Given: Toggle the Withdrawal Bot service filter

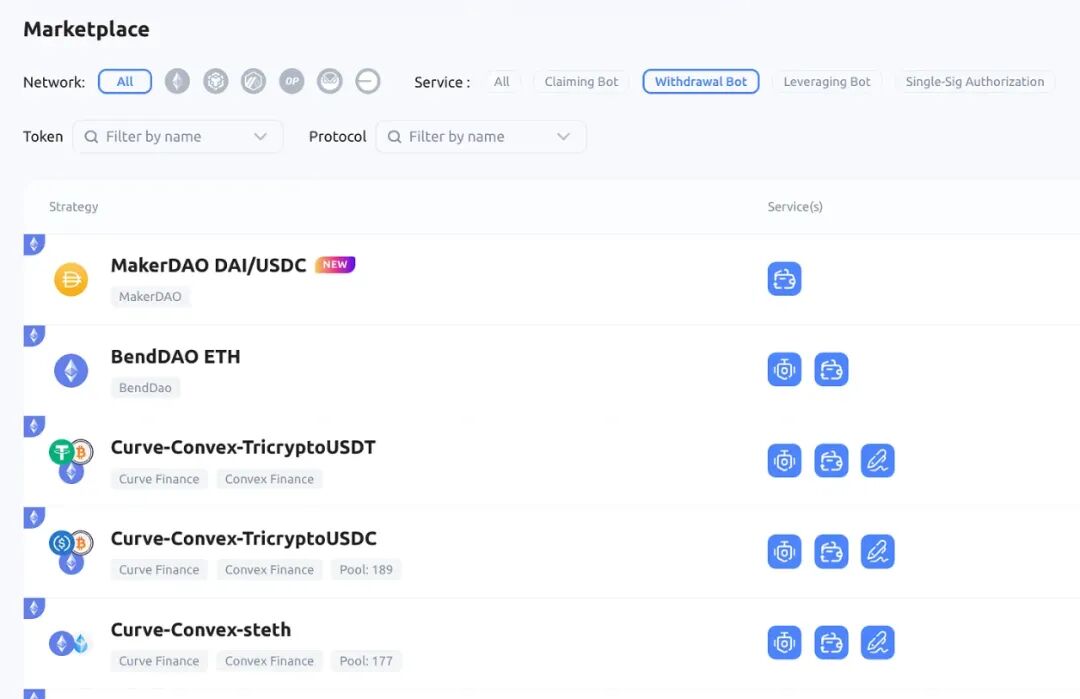Looking at the screenshot, I should pos(700,81).
